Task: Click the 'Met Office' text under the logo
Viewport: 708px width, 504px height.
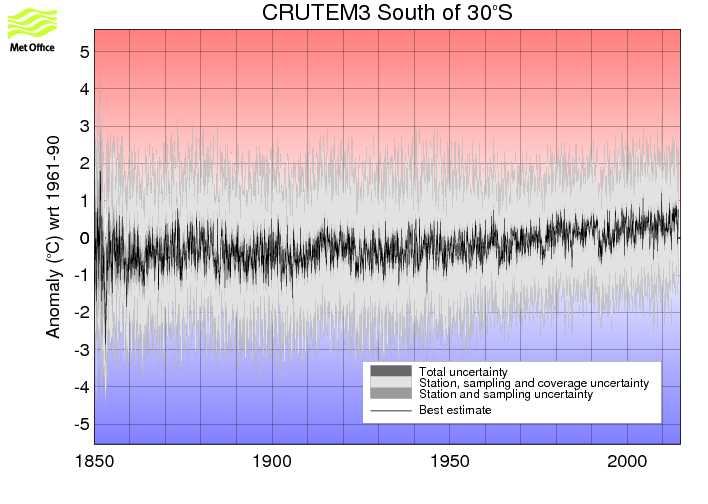Action: pyautogui.click(x=32, y=47)
